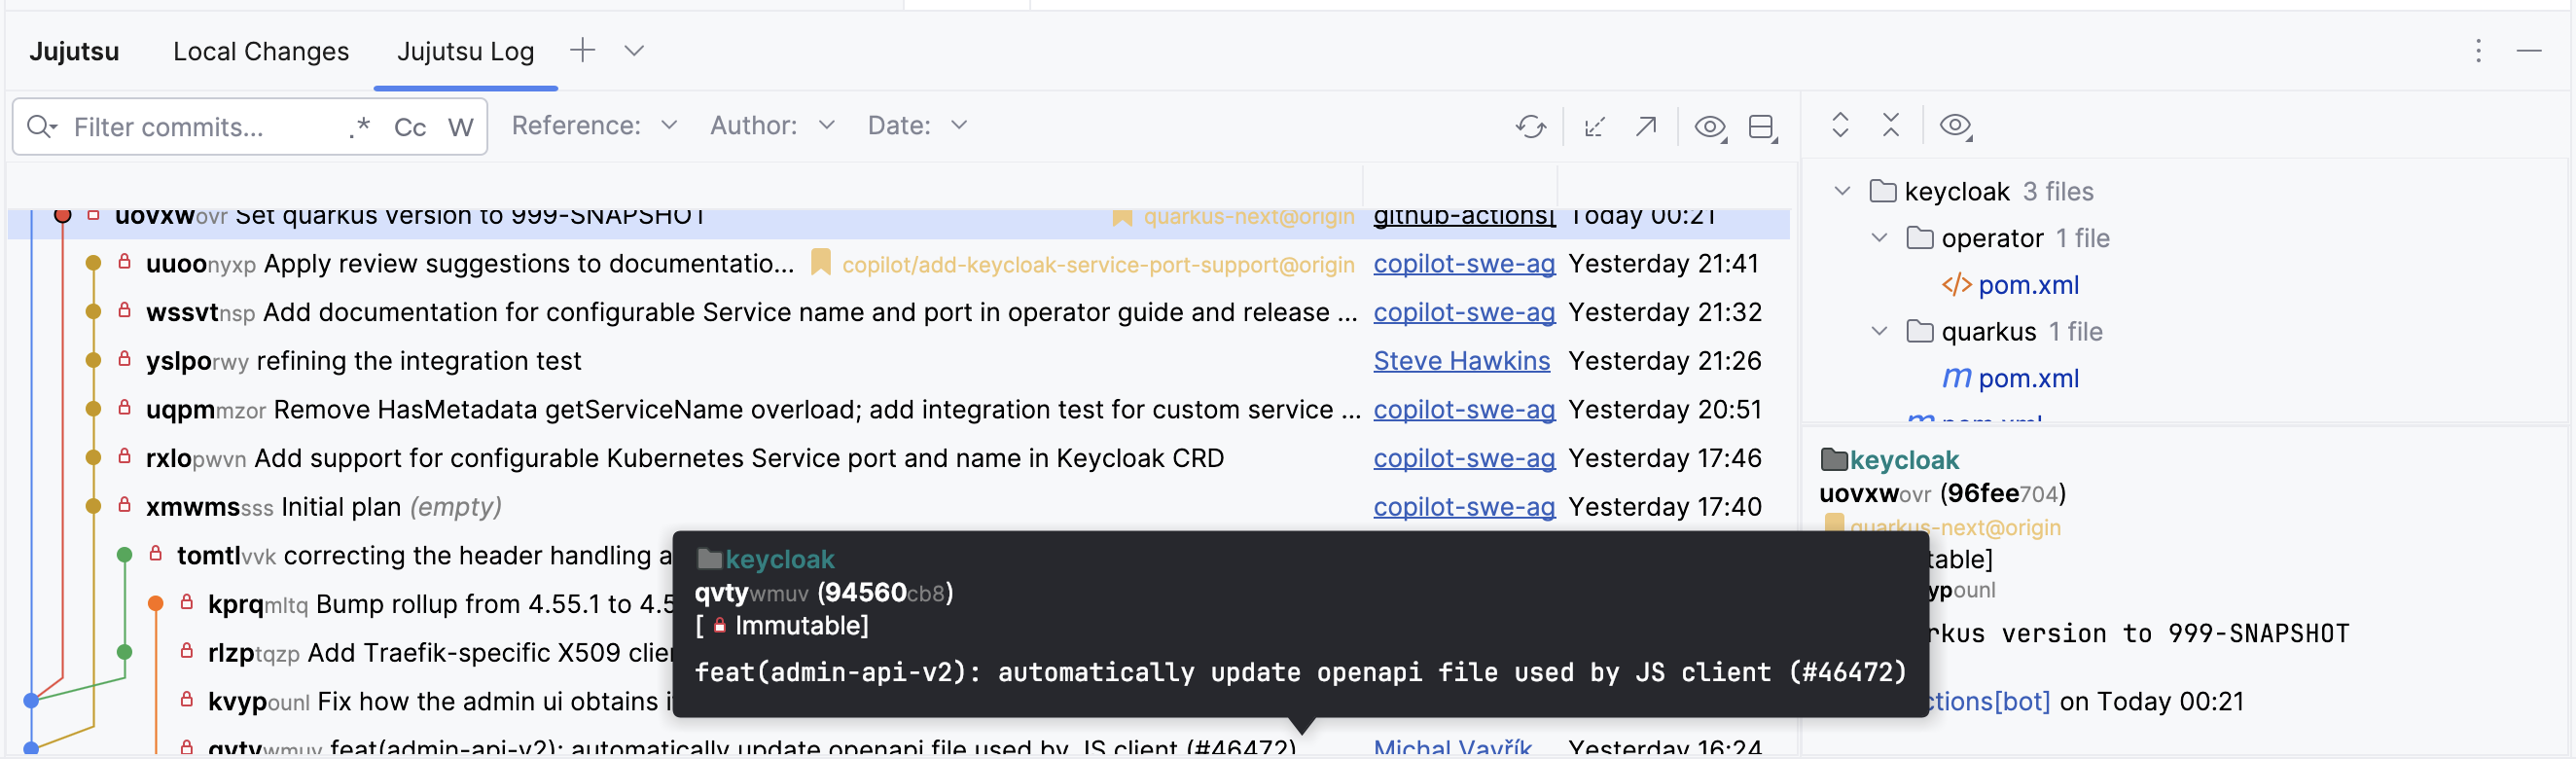Click Immutable label in commit tooltip
The height and width of the screenshot is (759, 2576).
[801, 626]
